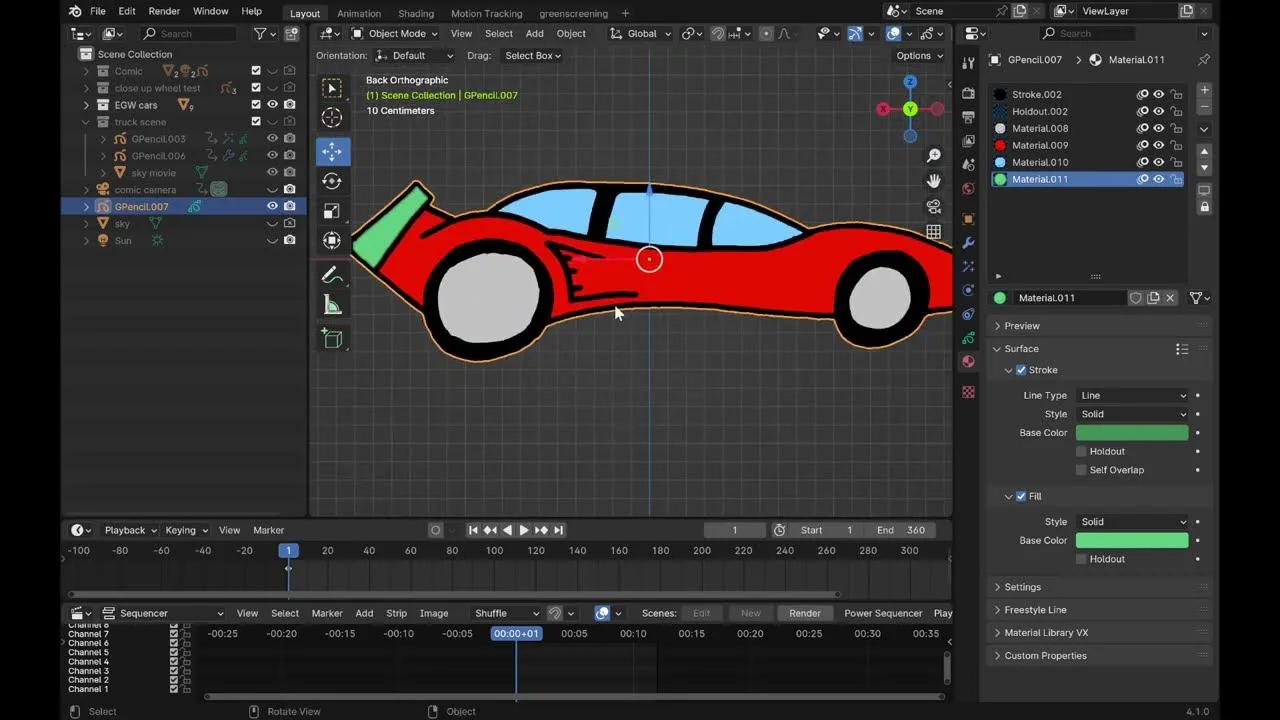Open Material Properties via the sphere icon

966,363
